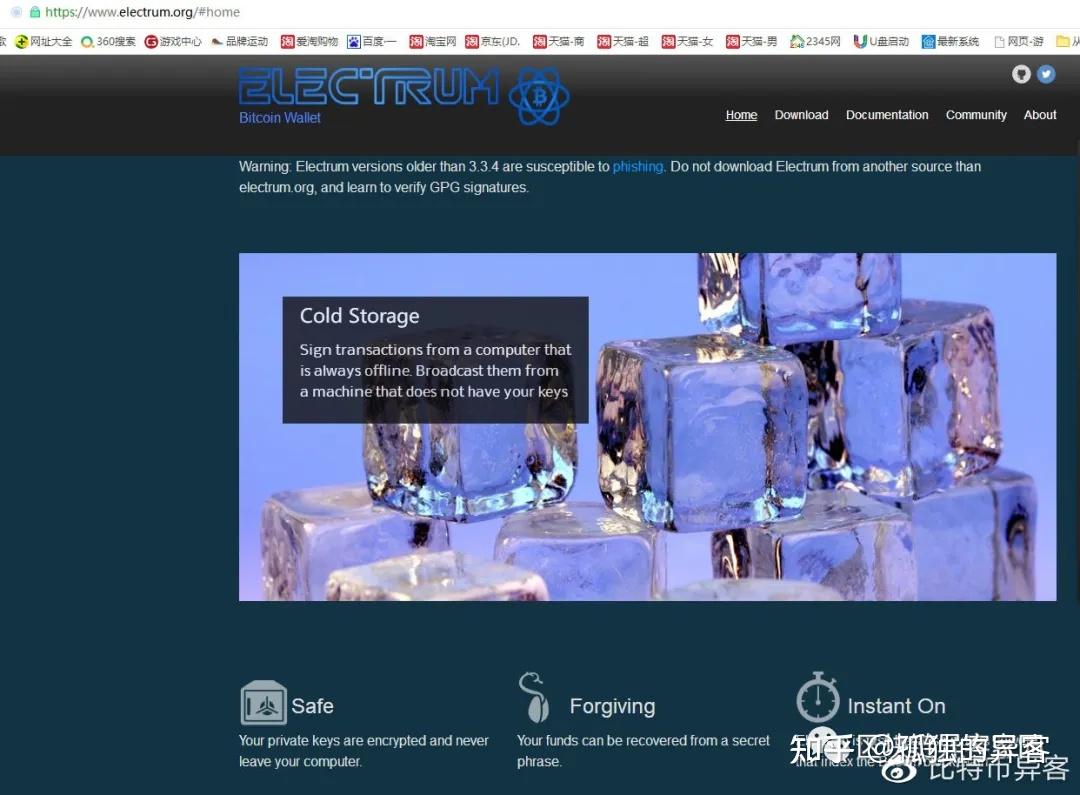Open the Documentation nav item
Viewport: 1080px width, 795px height.
(887, 115)
